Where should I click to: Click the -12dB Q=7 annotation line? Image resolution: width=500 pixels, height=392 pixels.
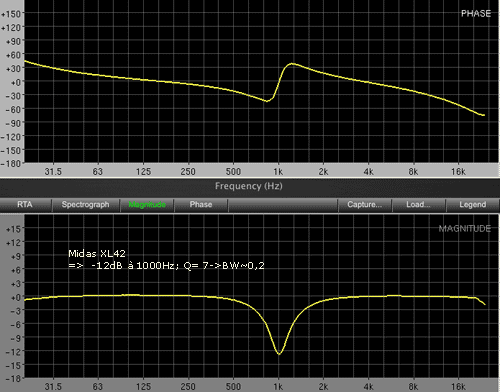point(166,266)
